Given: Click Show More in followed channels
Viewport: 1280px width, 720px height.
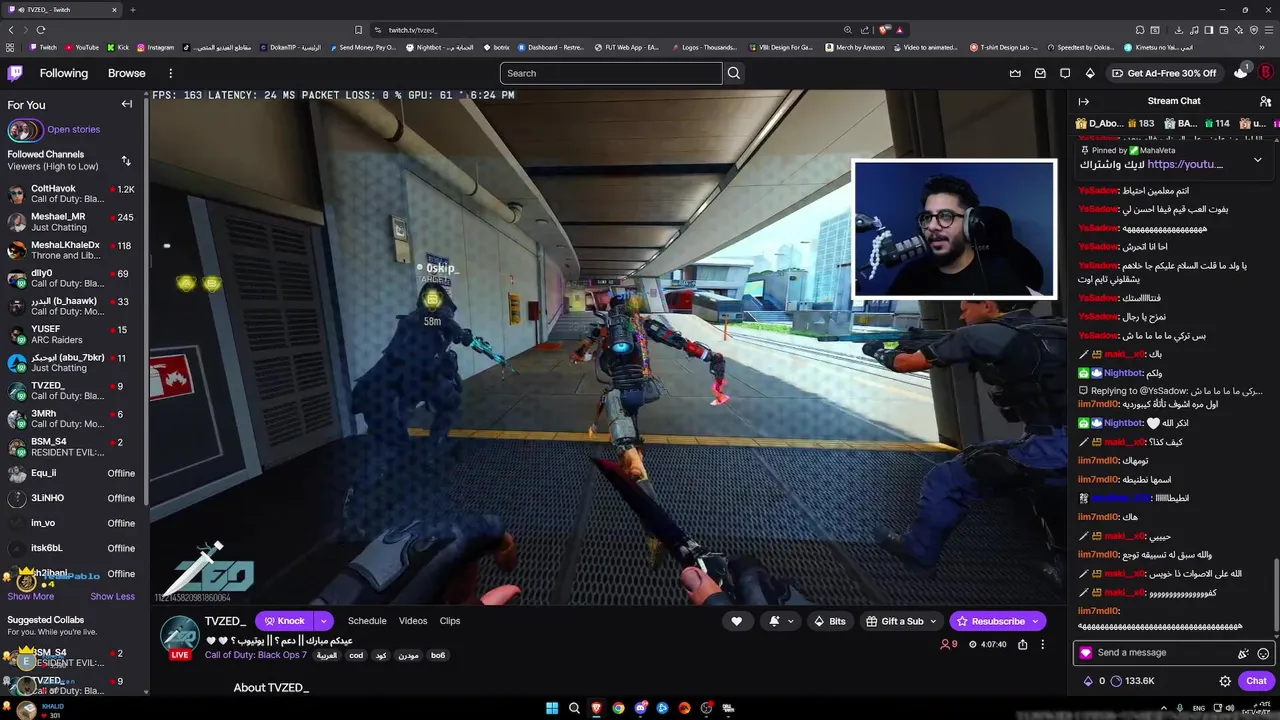Looking at the screenshot, I should coord(31,596).
